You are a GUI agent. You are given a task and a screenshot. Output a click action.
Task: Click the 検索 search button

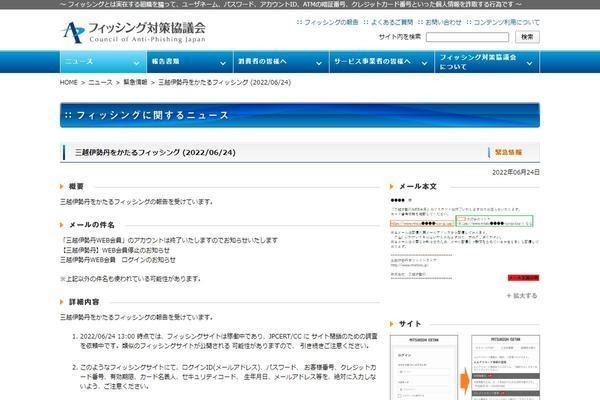pos(527,37)
